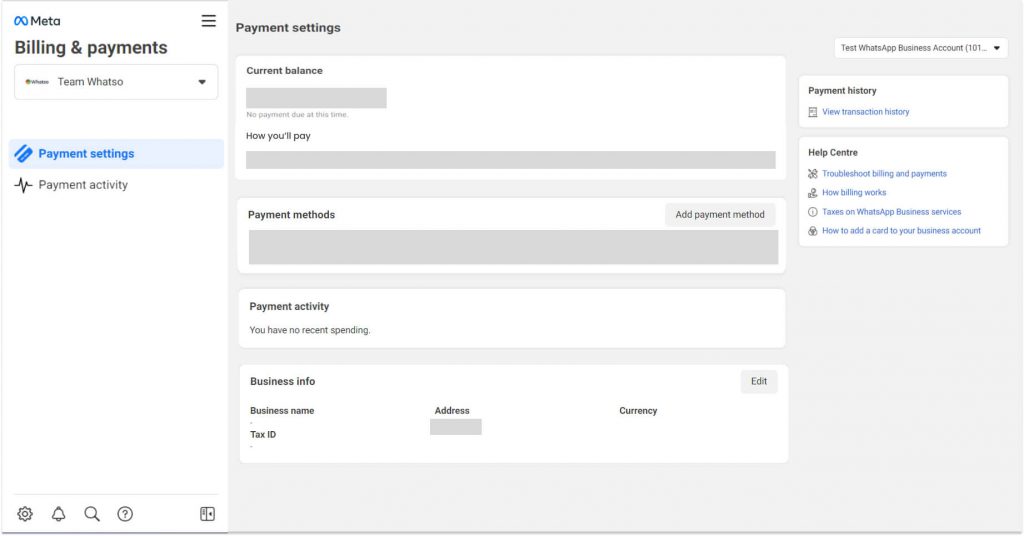Image resolution: width=1024 pixels, height=536 pixels.
Task: Open Troubleshoot billing and payments link
Action: pyautogui.click(x=884, y=174)
